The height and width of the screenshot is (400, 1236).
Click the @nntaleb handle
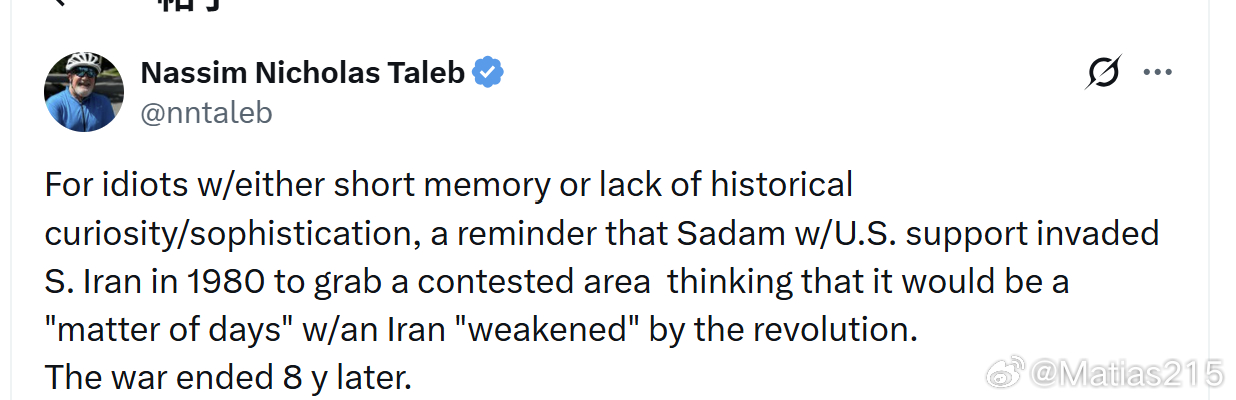point(206,113)
